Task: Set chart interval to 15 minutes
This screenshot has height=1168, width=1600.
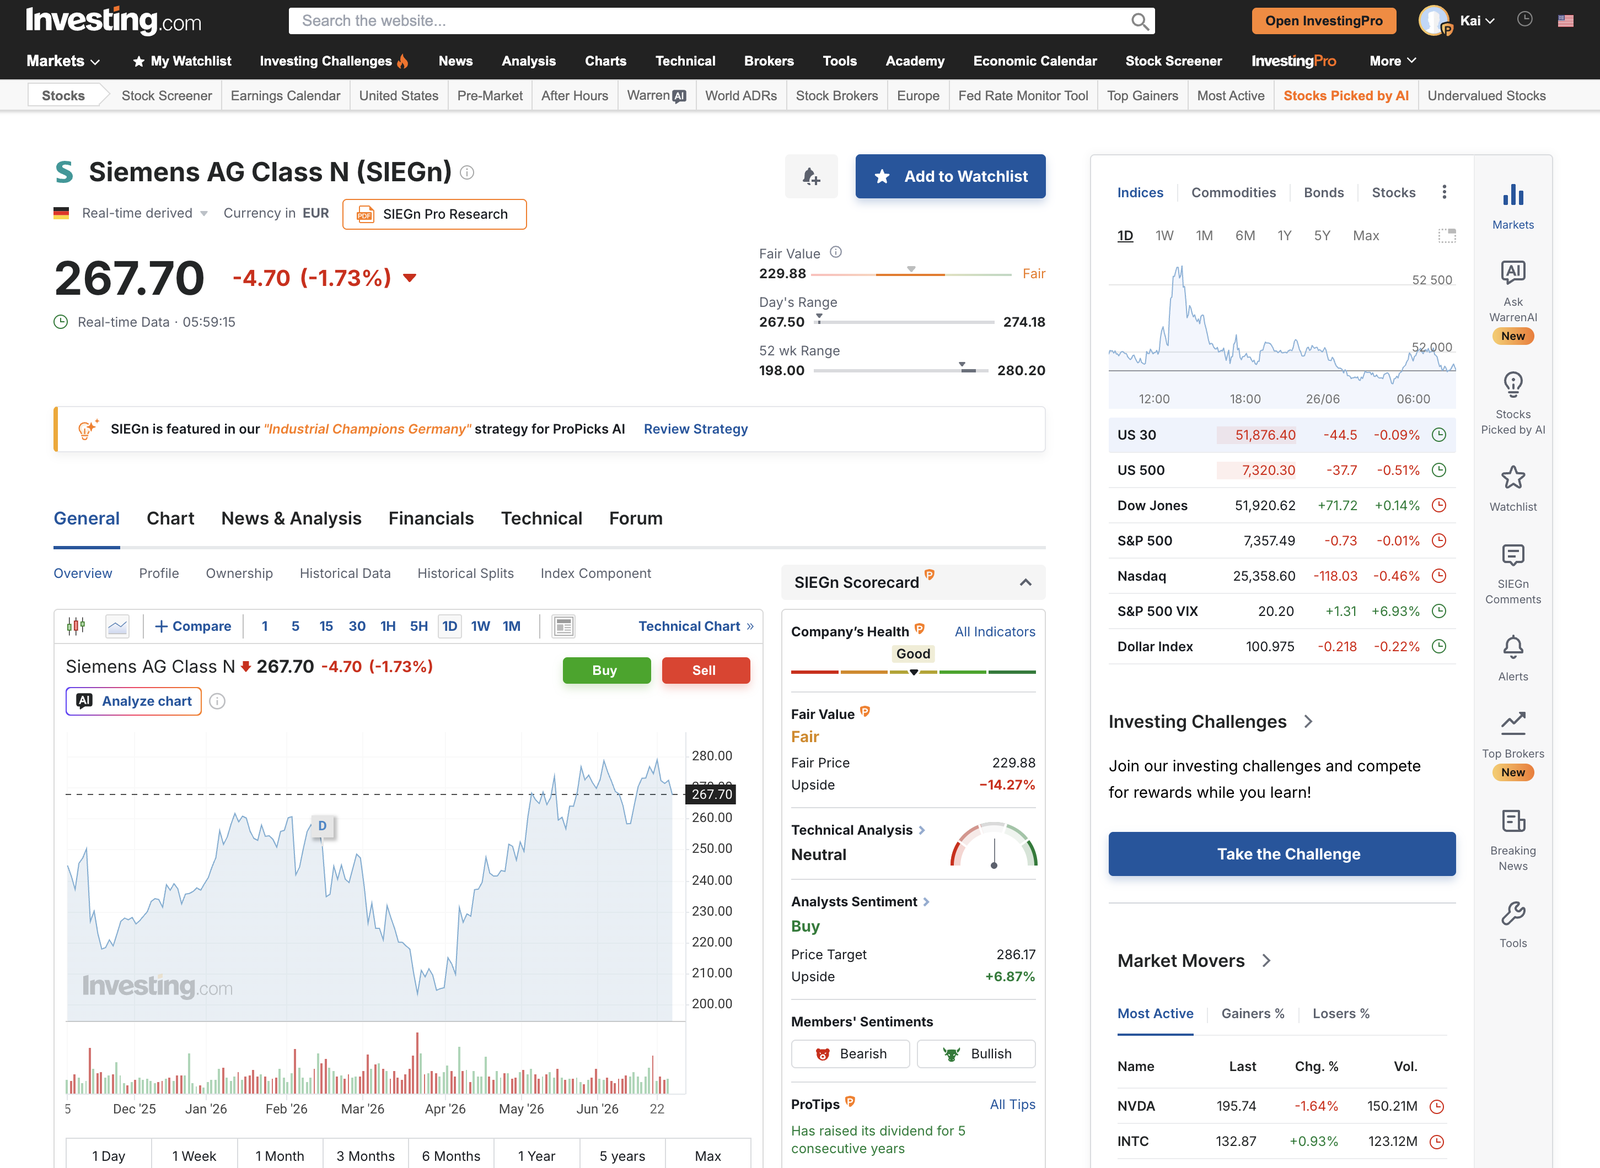Action: 326,626
